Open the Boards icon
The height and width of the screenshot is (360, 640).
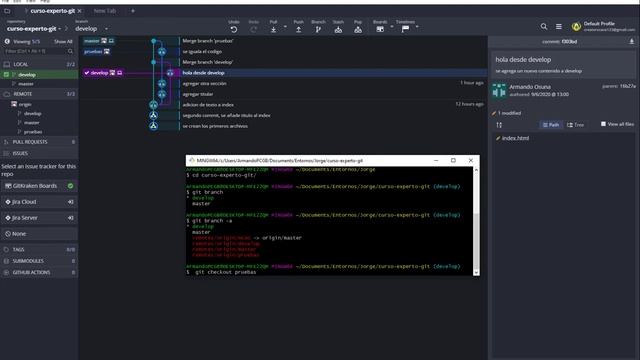(380, 29)
